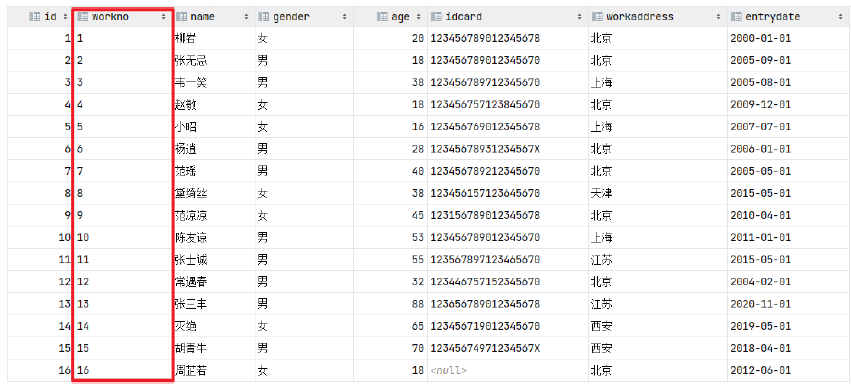Click the column icon beside age header
Image resolution: width=851 pixels, height=386 pixels.
382,17
